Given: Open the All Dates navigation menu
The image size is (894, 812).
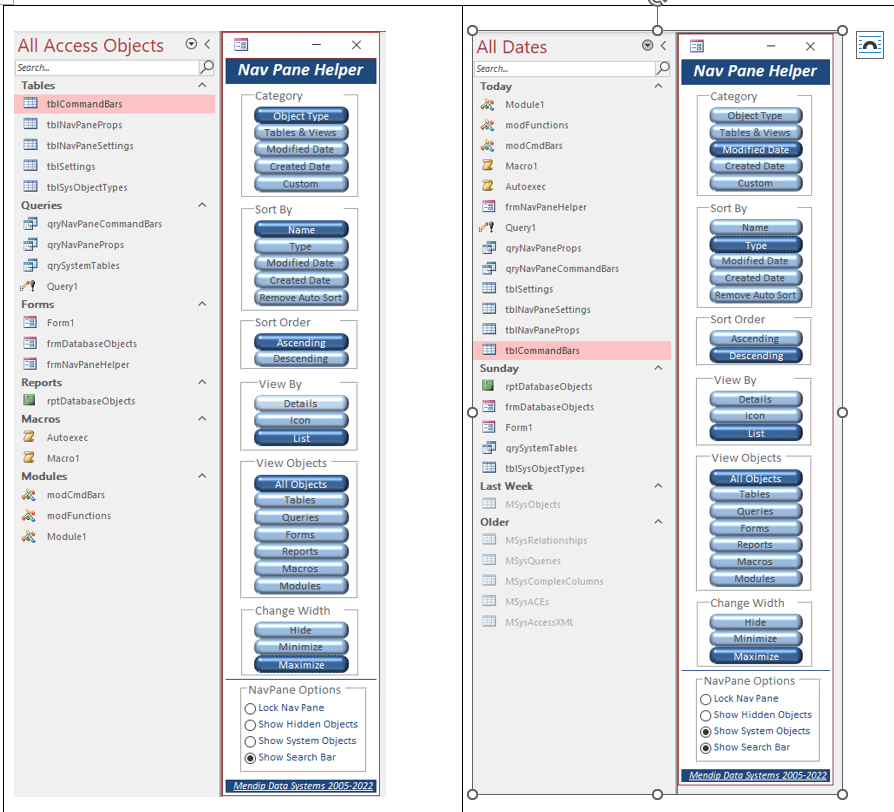Looking at the screenshot, I should (x=645, y=45).
